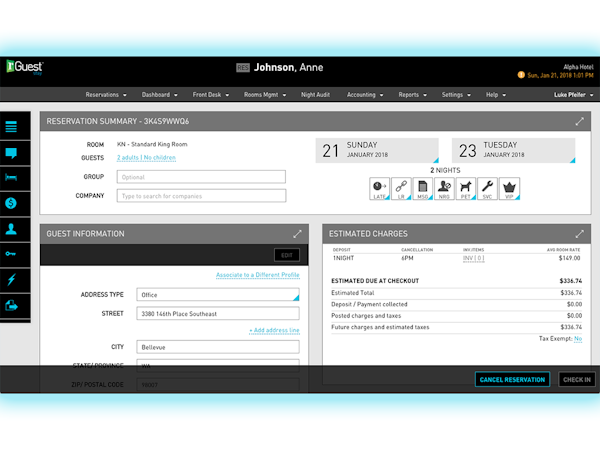Image resolution: width=600 pixels, height=450 pixels.
Task: Click the lightning bolt sidebar icon
Action: pyautogui.click(x=12, y=280)
